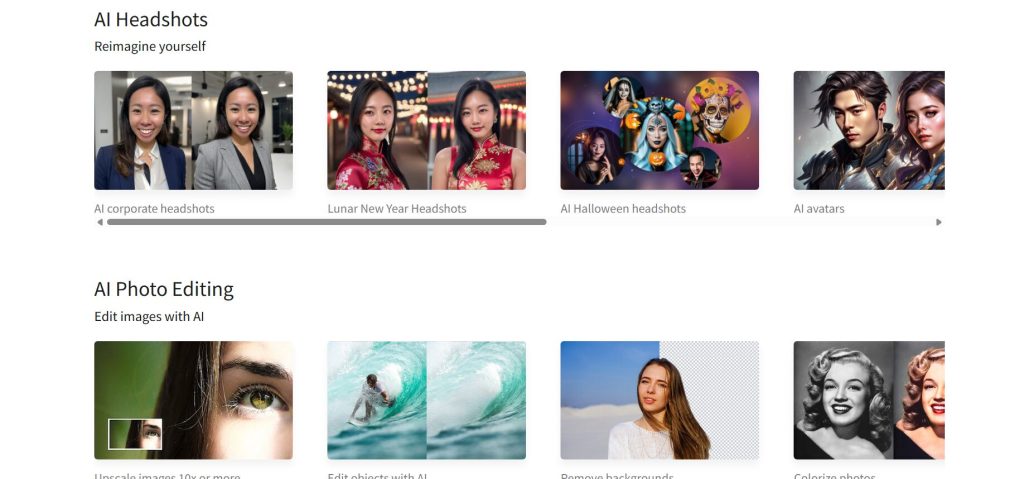Click empty scrollbar track right of the thumb

click(x=740, y=222)
